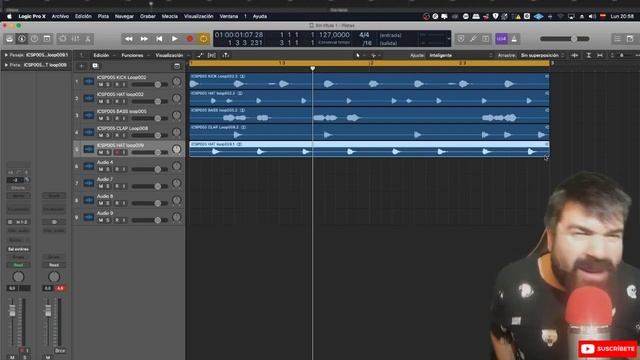Click the CLAP Loop008 track icon

click(x=89, y=132)
